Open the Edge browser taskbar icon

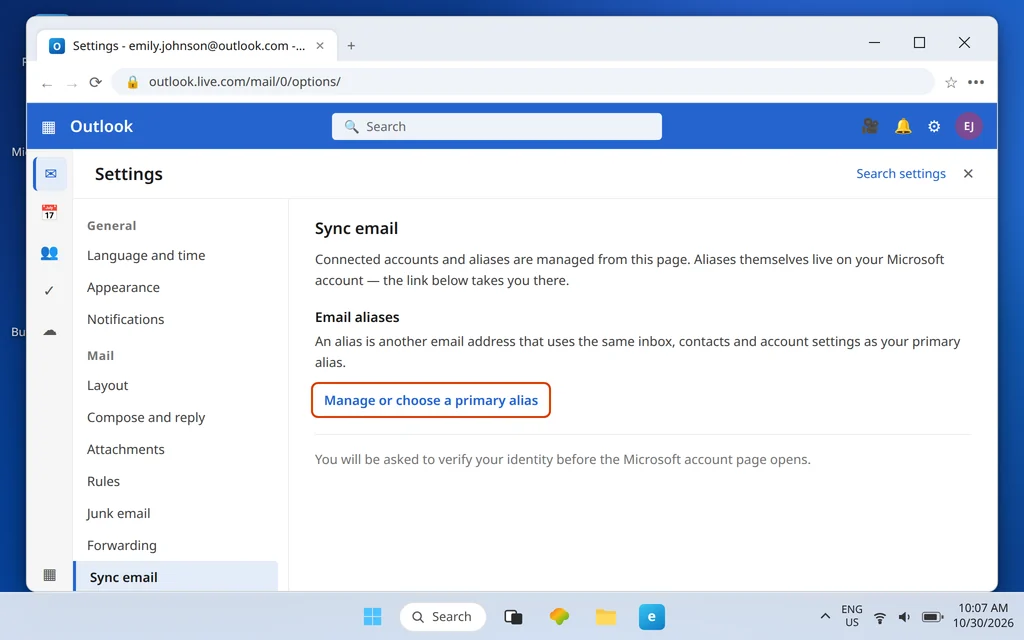(652, 616)
